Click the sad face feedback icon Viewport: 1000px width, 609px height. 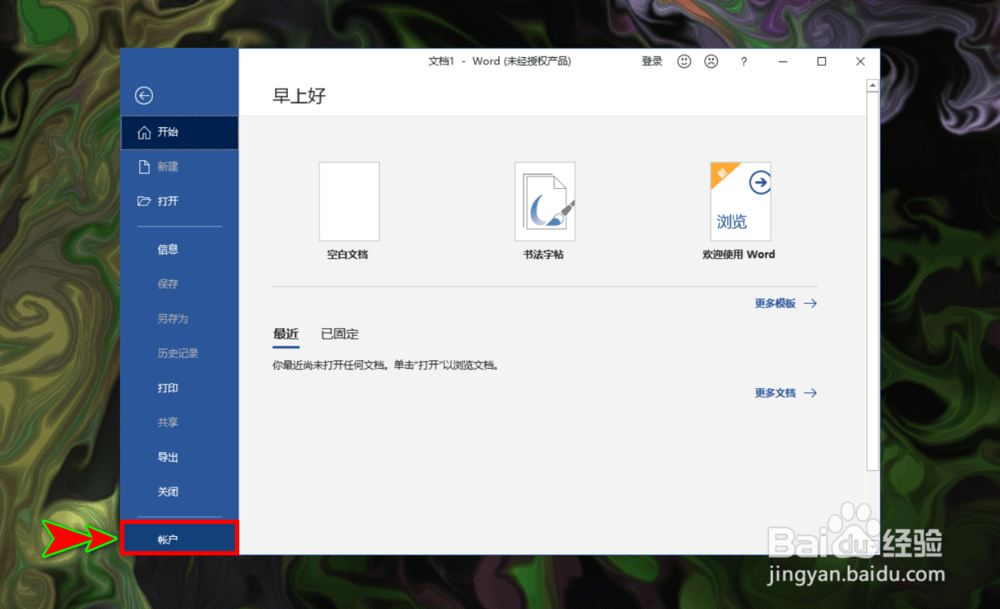[711, 61]
